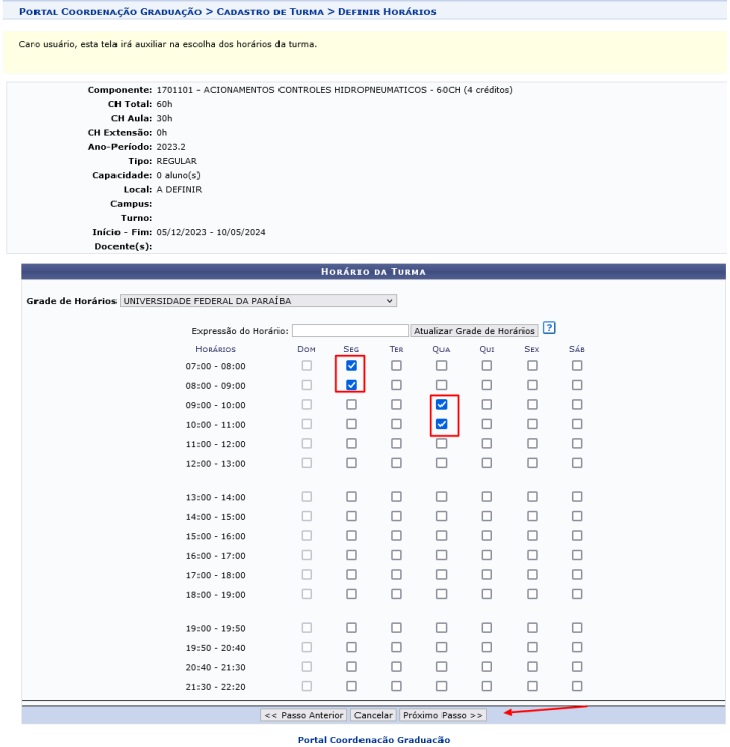Image resolution: width=730 pixels, height=747 pixels.
Task: Uncheck Seg 07:00 - 08:00 checkbox
Action: (x=351, y=365)
